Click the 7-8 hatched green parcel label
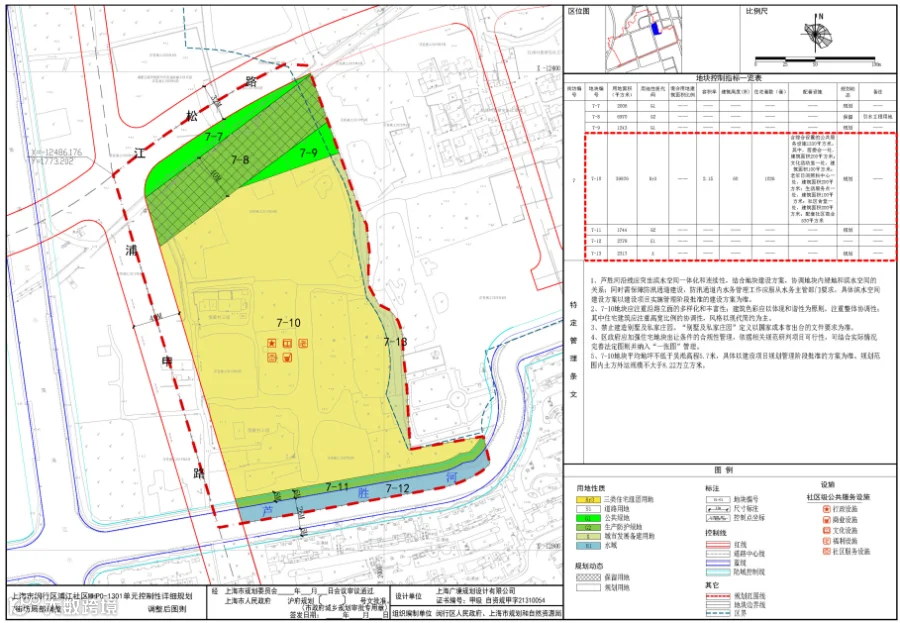 click(240, 160)
